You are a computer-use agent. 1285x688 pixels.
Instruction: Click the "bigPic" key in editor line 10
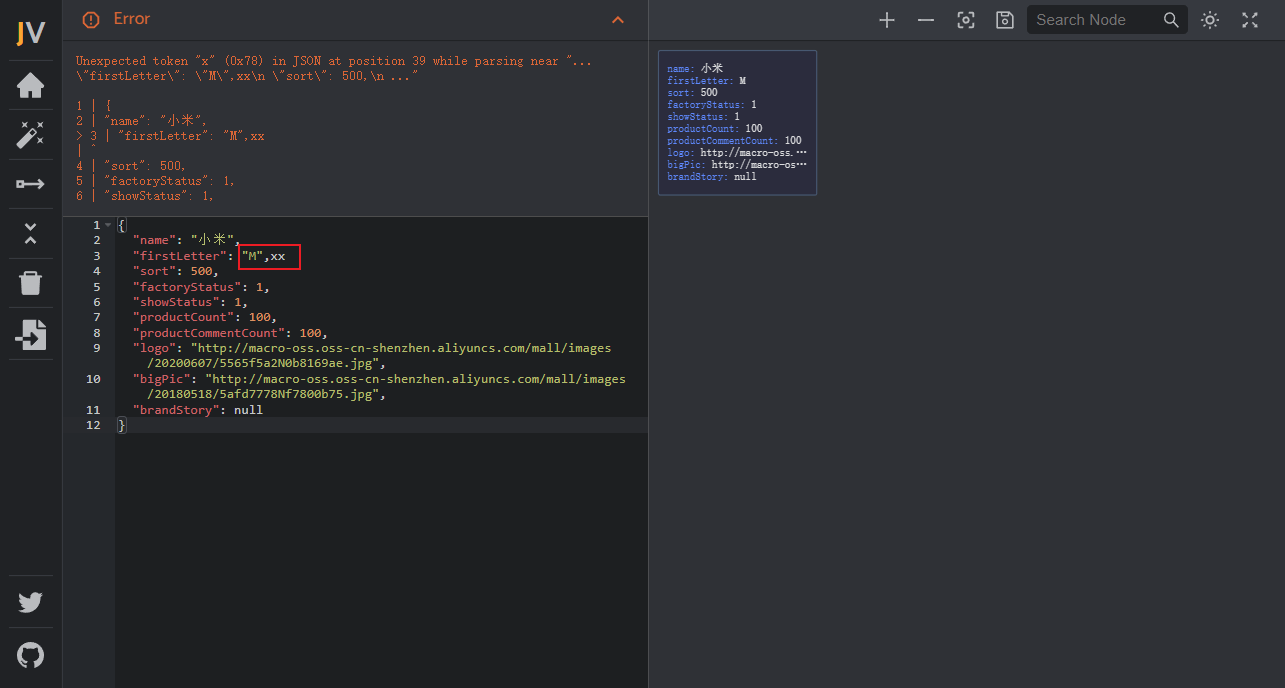coord(161,379)
